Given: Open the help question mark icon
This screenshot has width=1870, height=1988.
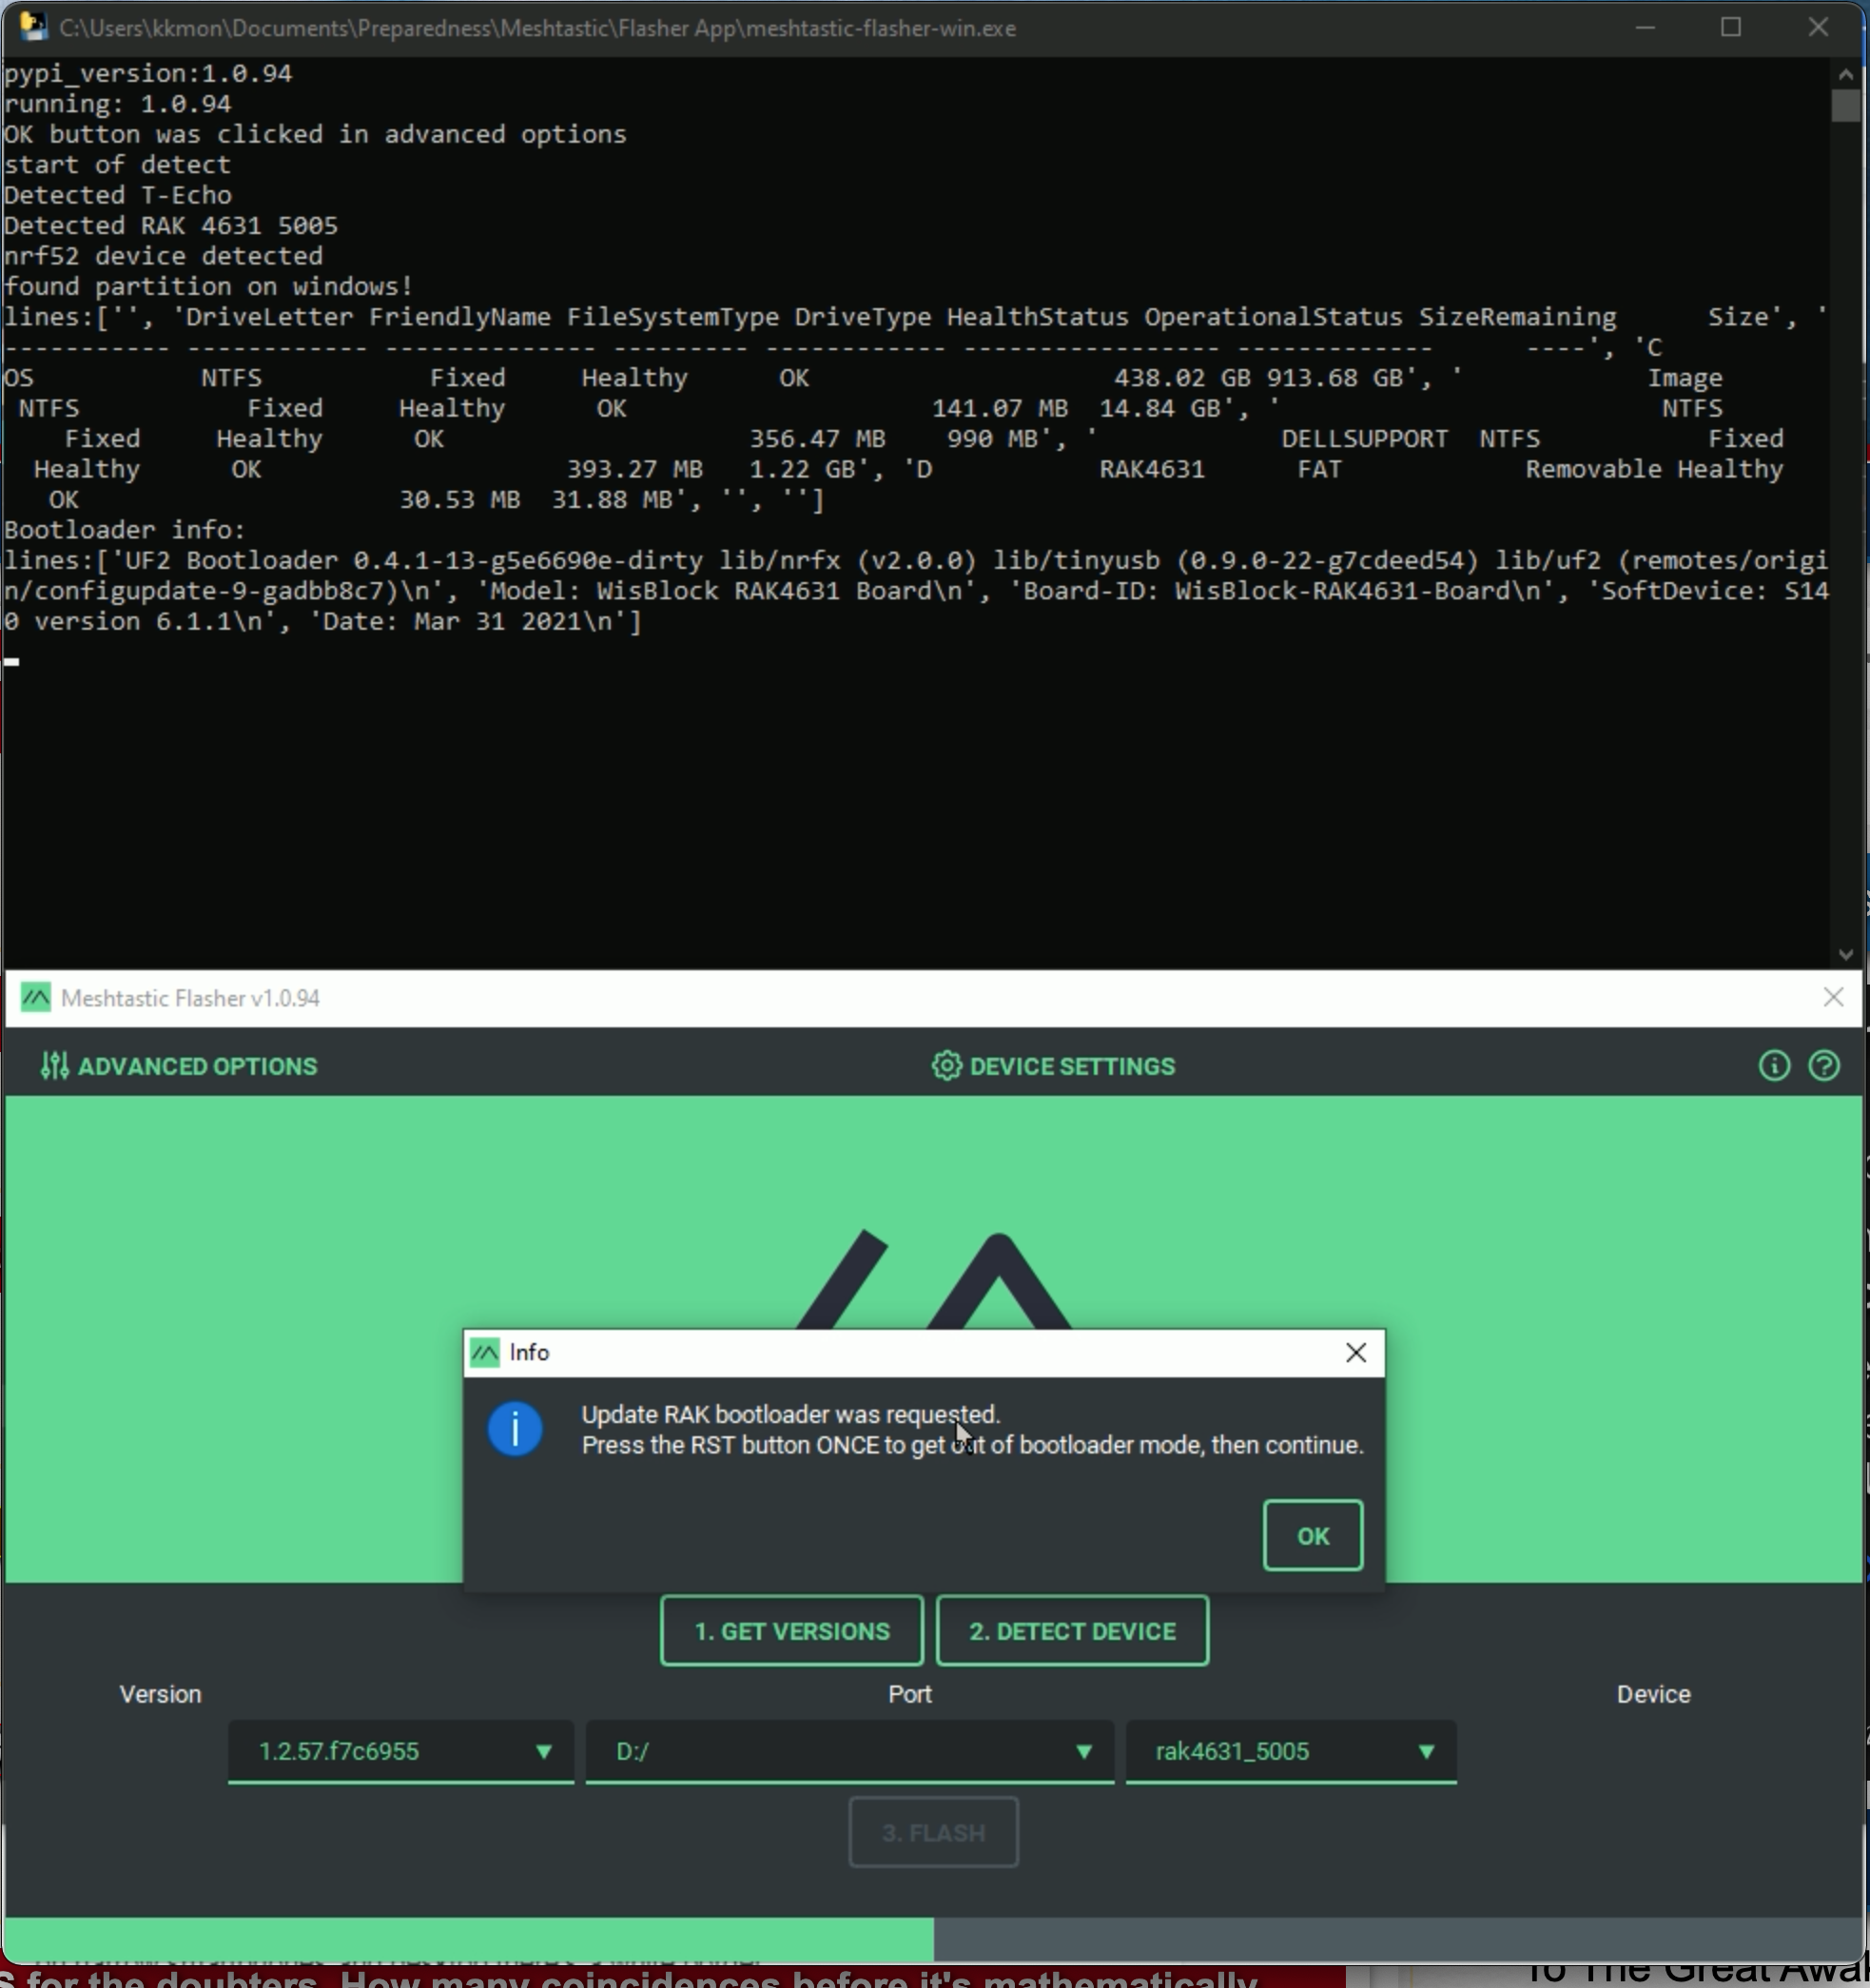Looking at the screenshot, I should [1824, 1066].
